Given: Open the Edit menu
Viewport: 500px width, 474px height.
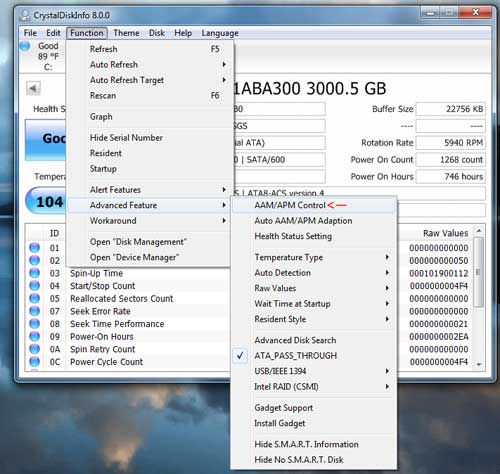Looking at the screenshot, I should (53, 33).
